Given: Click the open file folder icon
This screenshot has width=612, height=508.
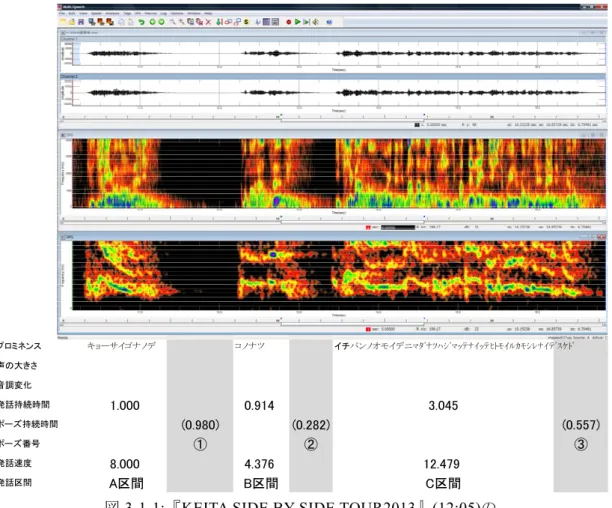Looking at the screenshot, I should (x=63, y=22).
